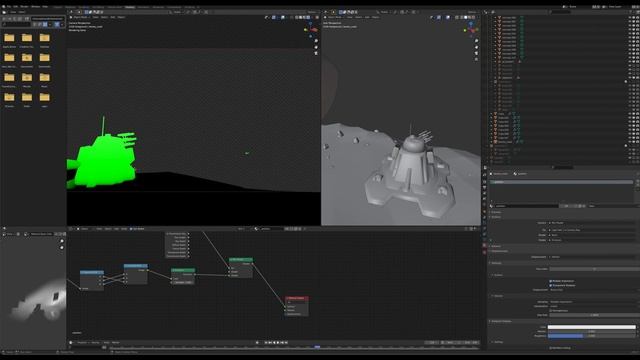
Task: Go back in the file browser
Action: (4, 18)
